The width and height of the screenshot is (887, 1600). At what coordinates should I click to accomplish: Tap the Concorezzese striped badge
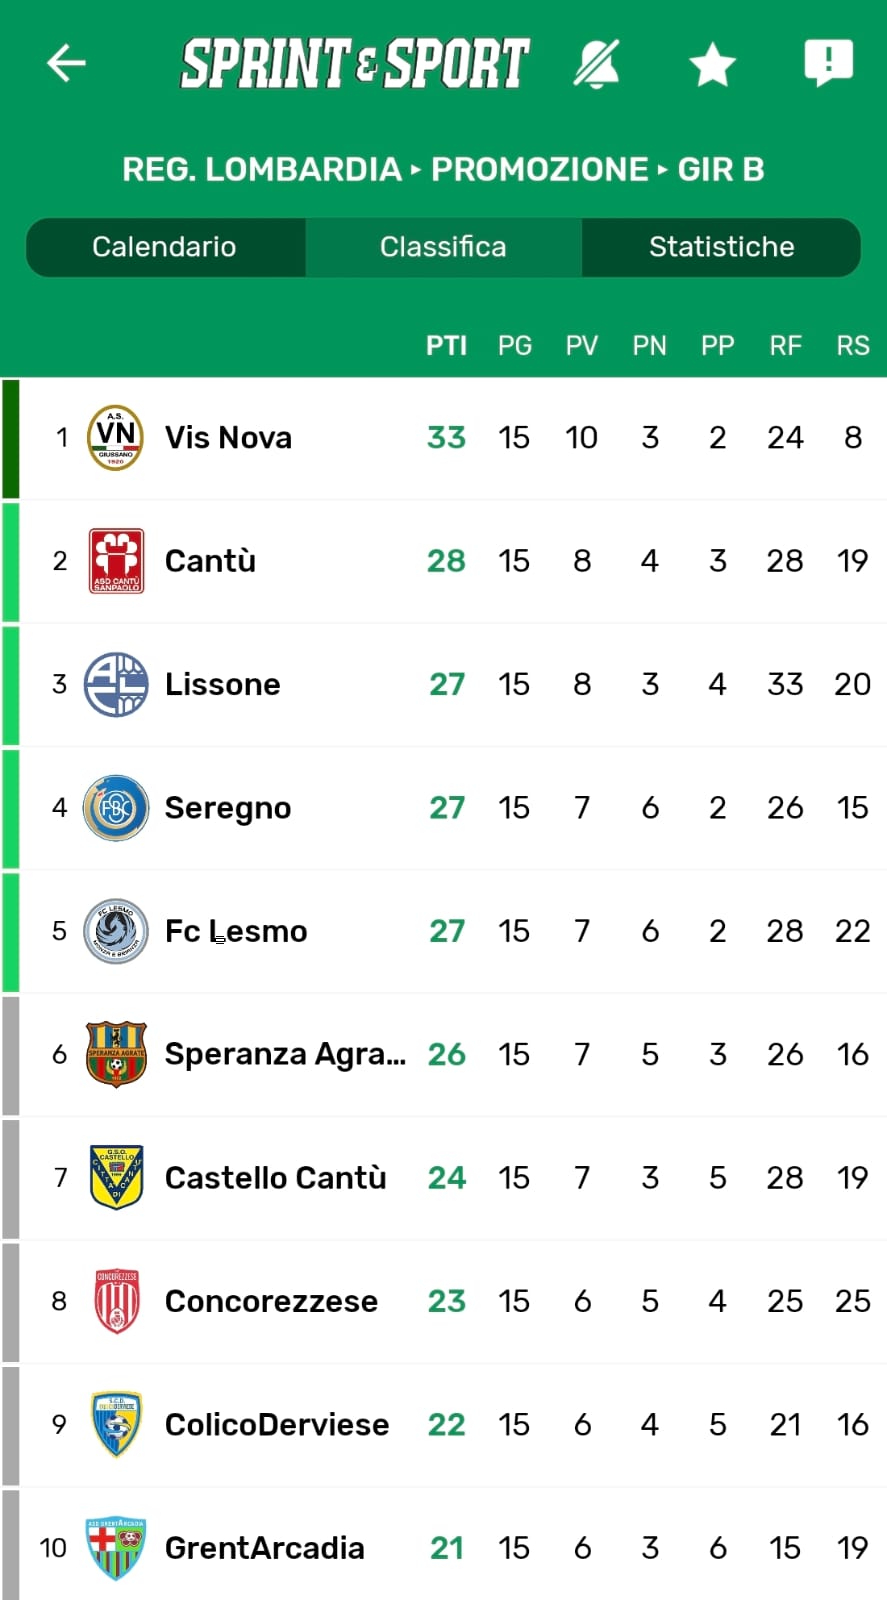[117, 1301]
